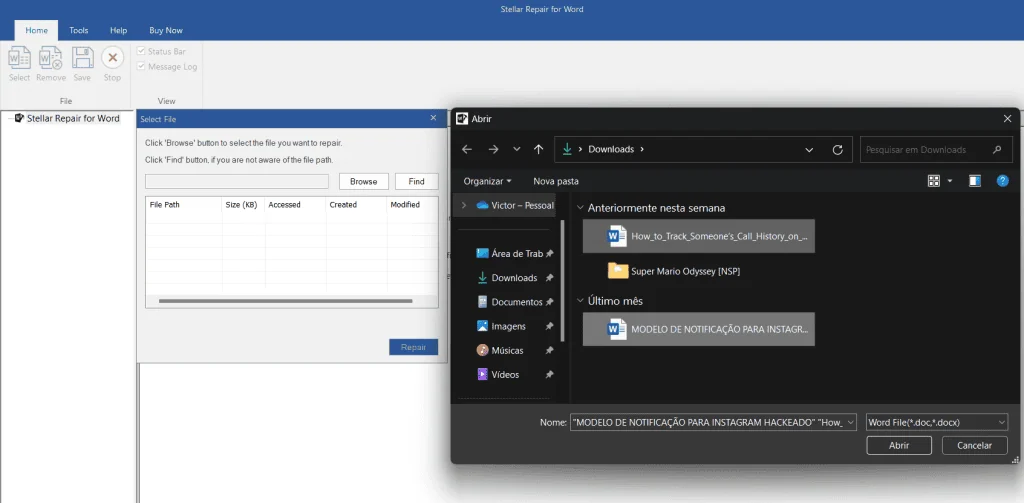Toggle the preview pane icon

(x=975, y=181)
